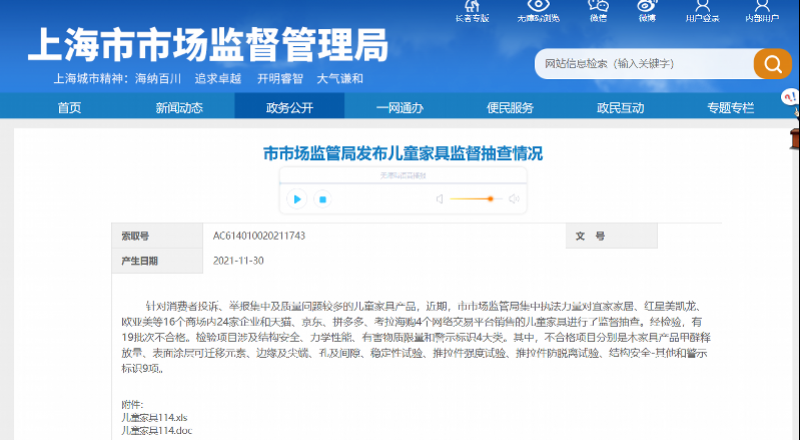This screenshot has width=800, height=440.
Task: Click the 文号 label cell
Action: pos(612,236)
